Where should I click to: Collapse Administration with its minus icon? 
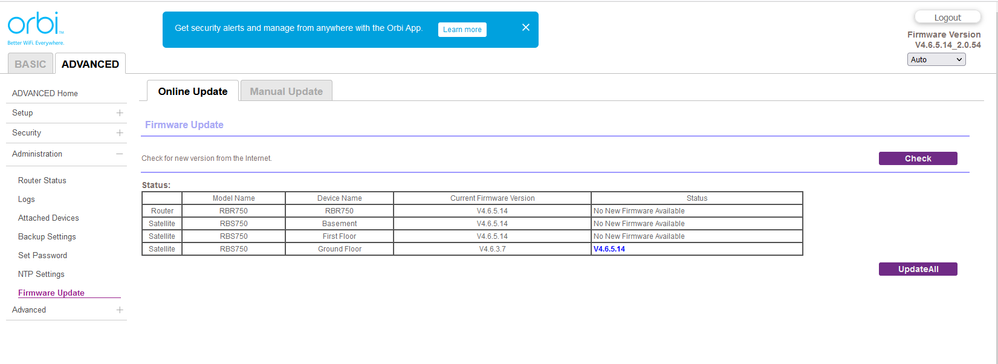click(119, 154)
